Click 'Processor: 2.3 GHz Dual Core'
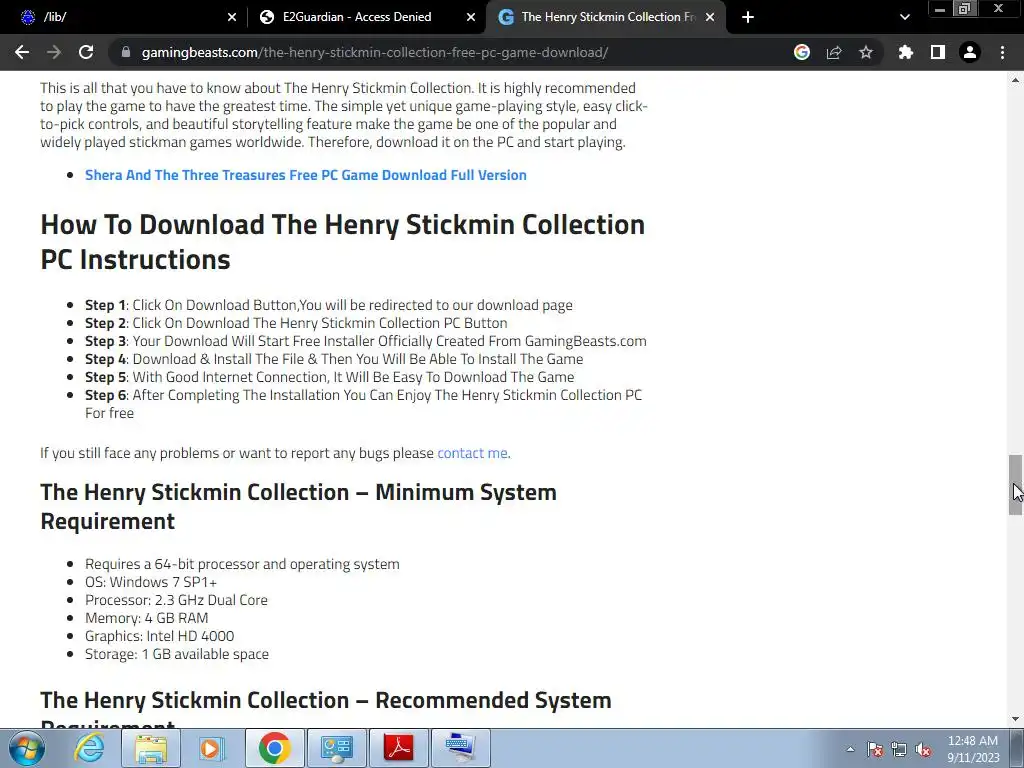This screenshot has height=768, width=1024. point(176,600)
